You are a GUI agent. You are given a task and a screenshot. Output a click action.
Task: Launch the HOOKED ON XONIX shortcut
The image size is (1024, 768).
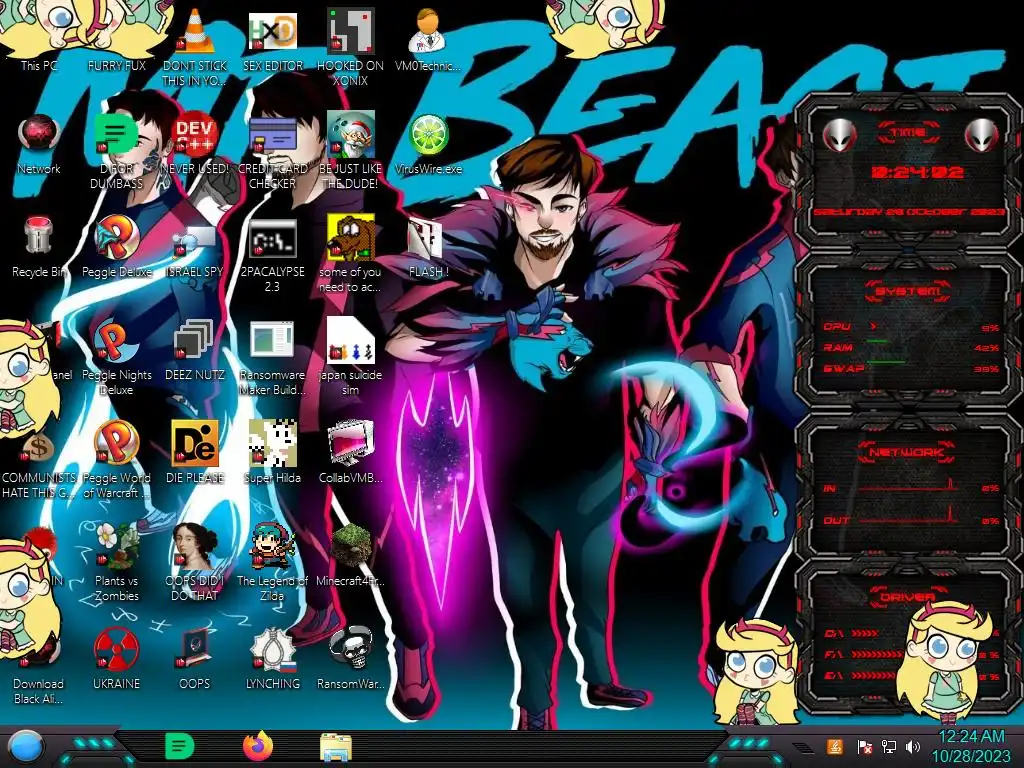(351, 46)
